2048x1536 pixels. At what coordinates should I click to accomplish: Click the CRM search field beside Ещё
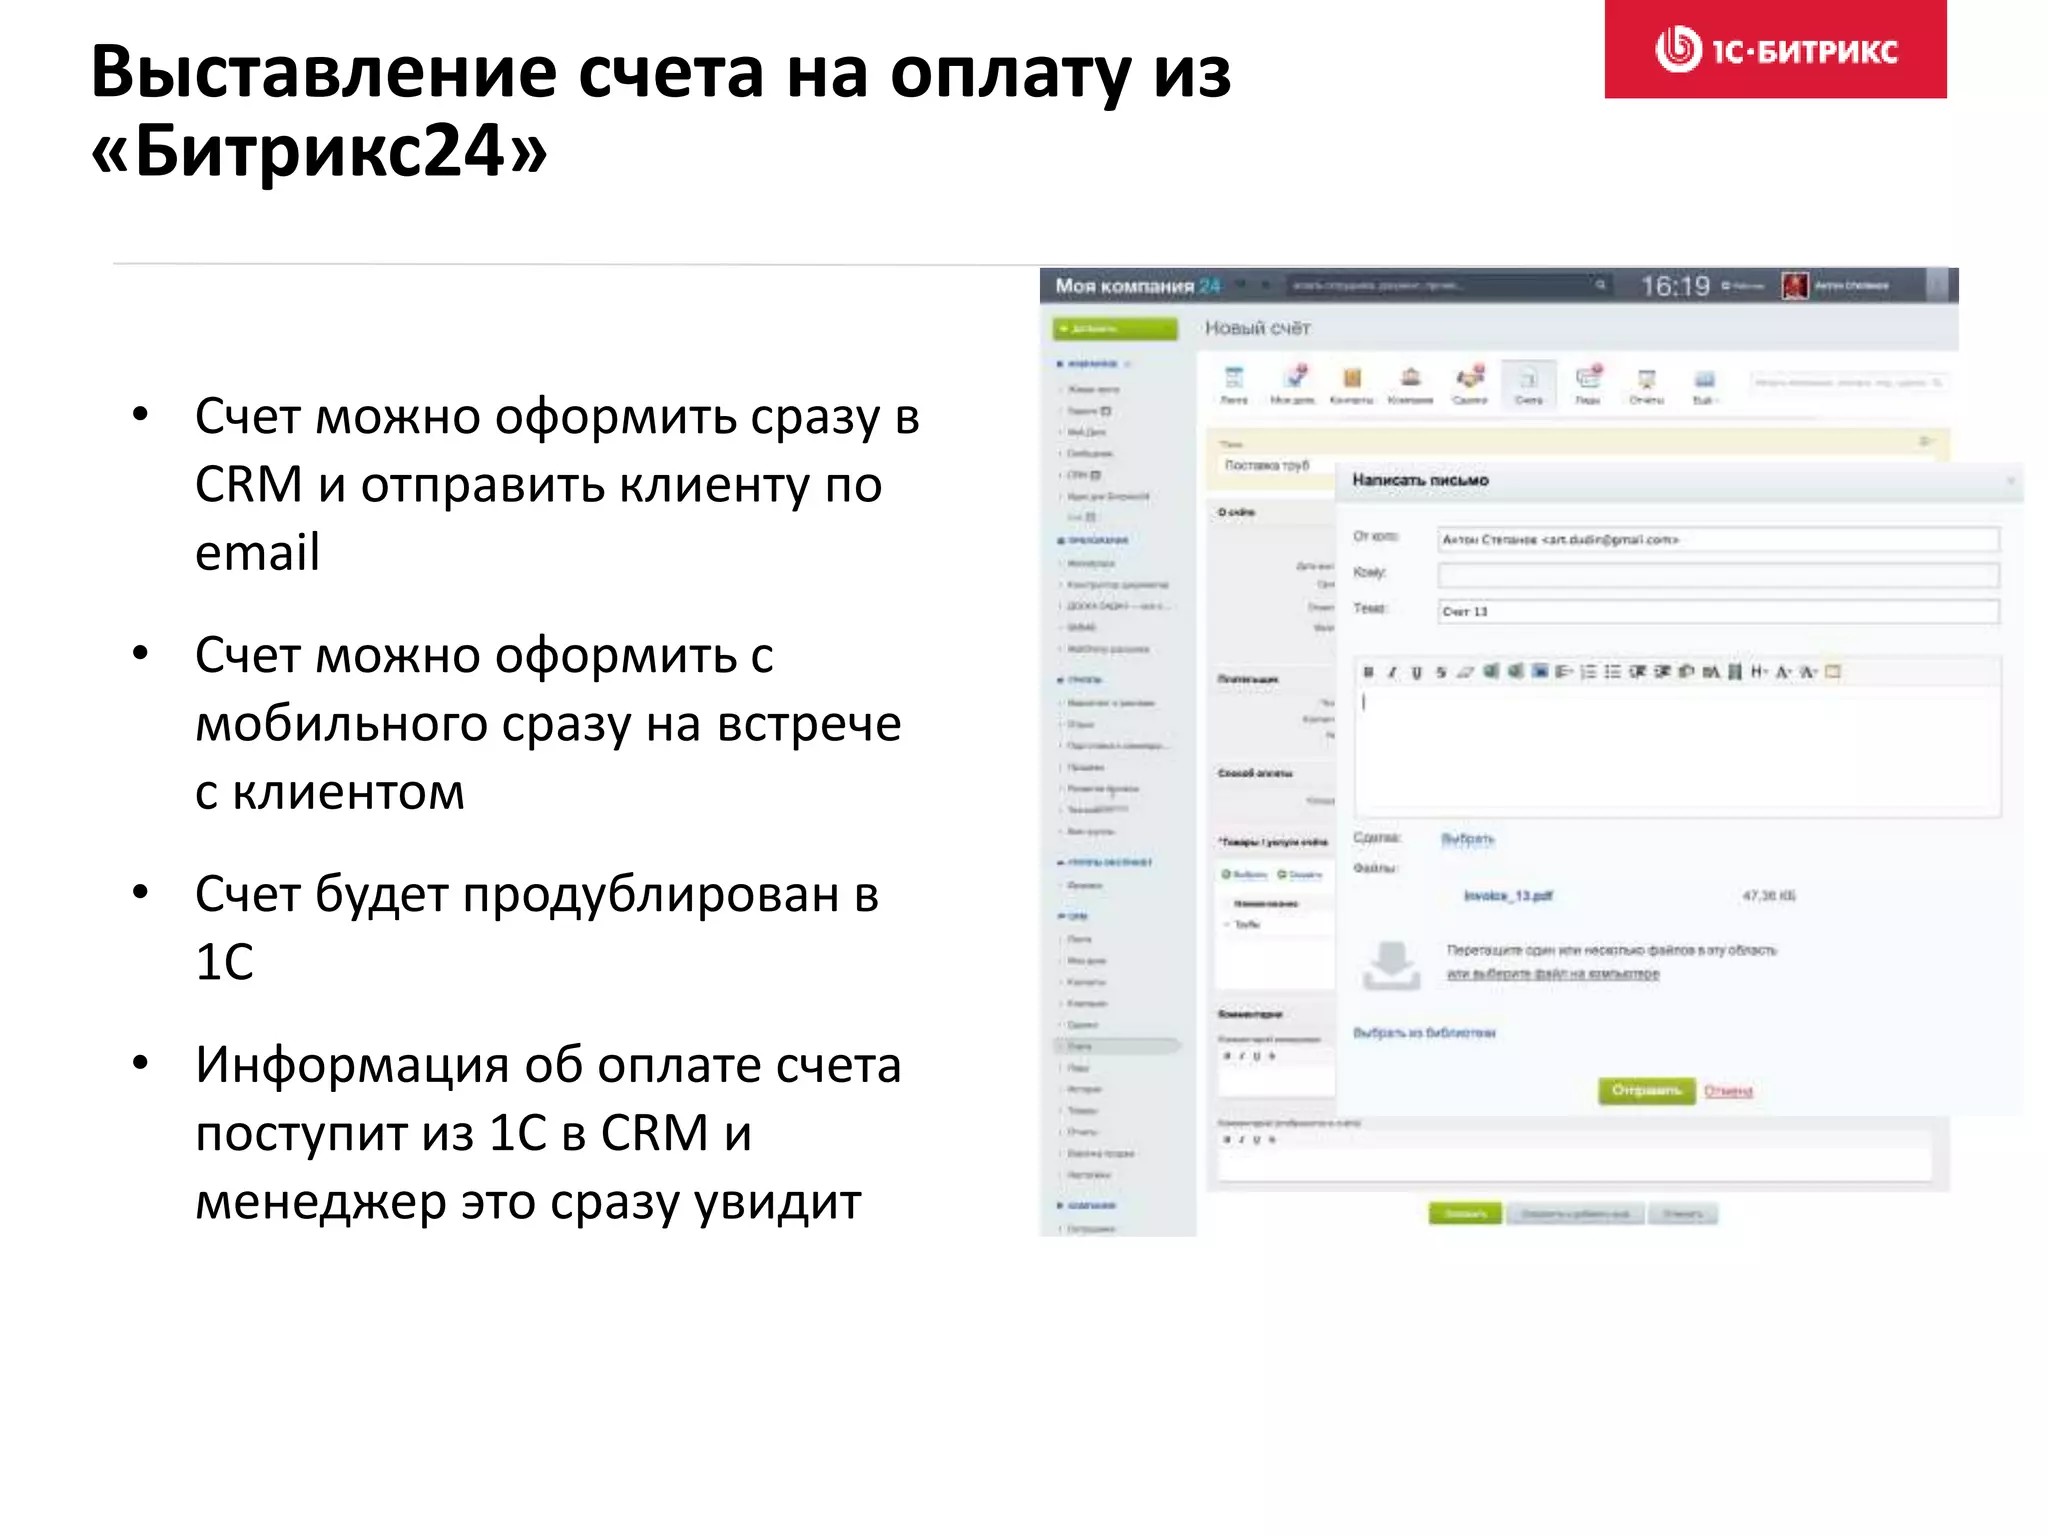1847,382
